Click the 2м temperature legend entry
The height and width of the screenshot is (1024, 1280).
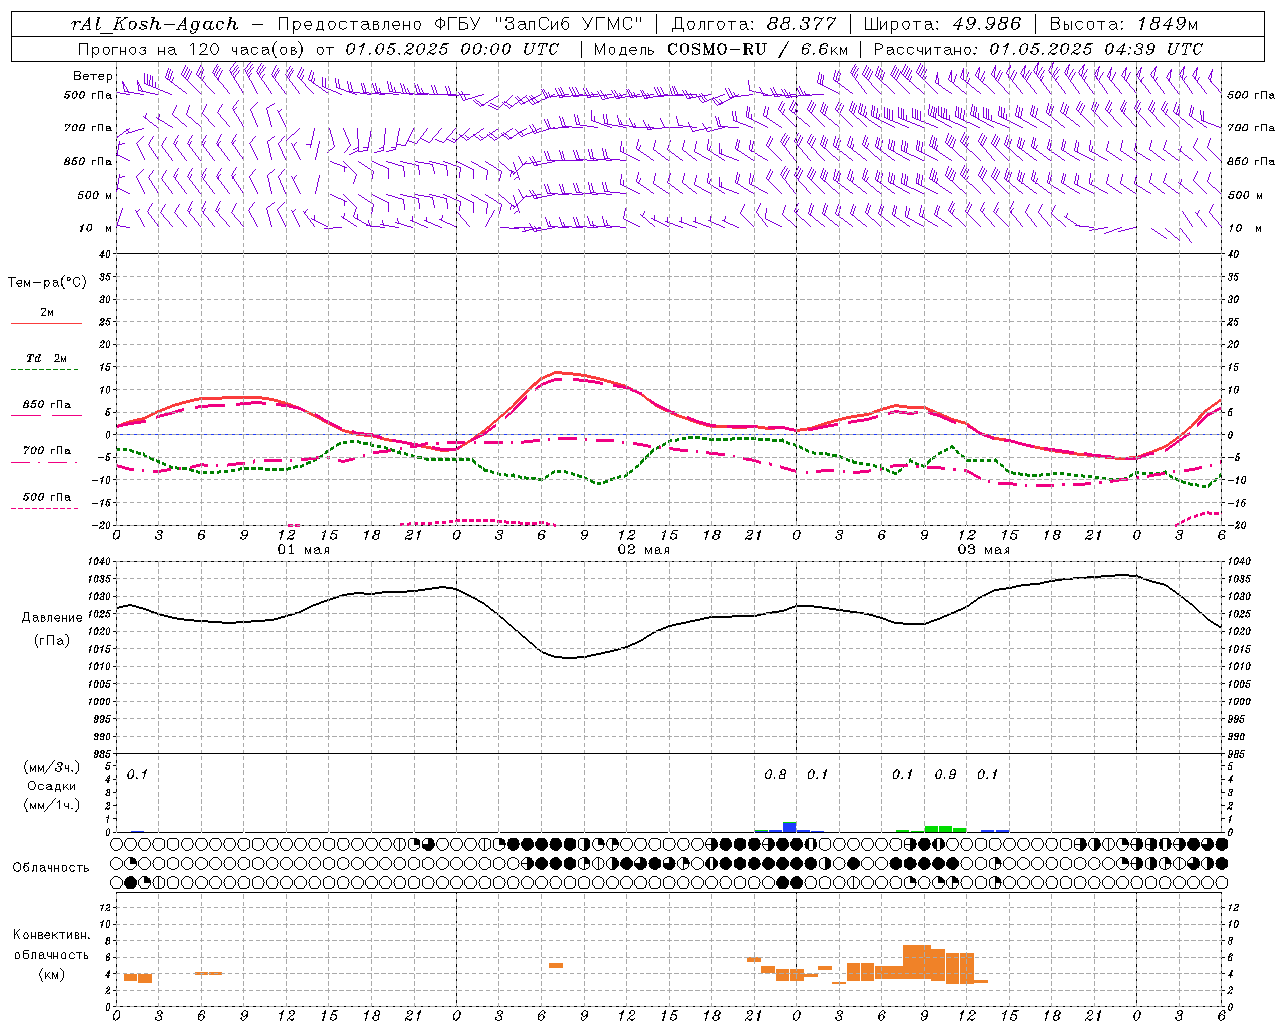(47, 313)
